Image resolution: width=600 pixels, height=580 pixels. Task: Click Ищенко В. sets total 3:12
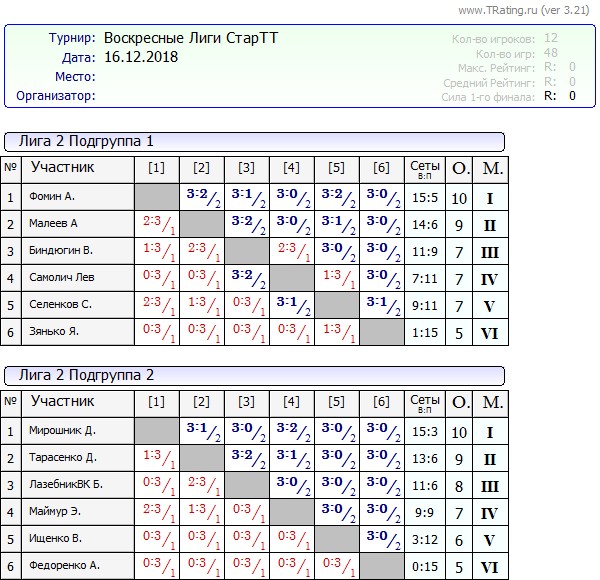[424, 540]
